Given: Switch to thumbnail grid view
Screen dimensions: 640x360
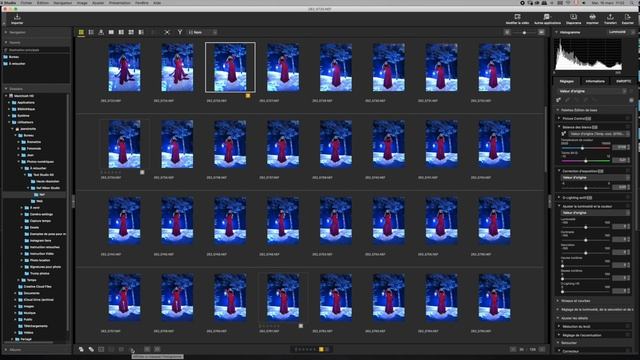Looking at the screenshot, I should coord(81,32).
